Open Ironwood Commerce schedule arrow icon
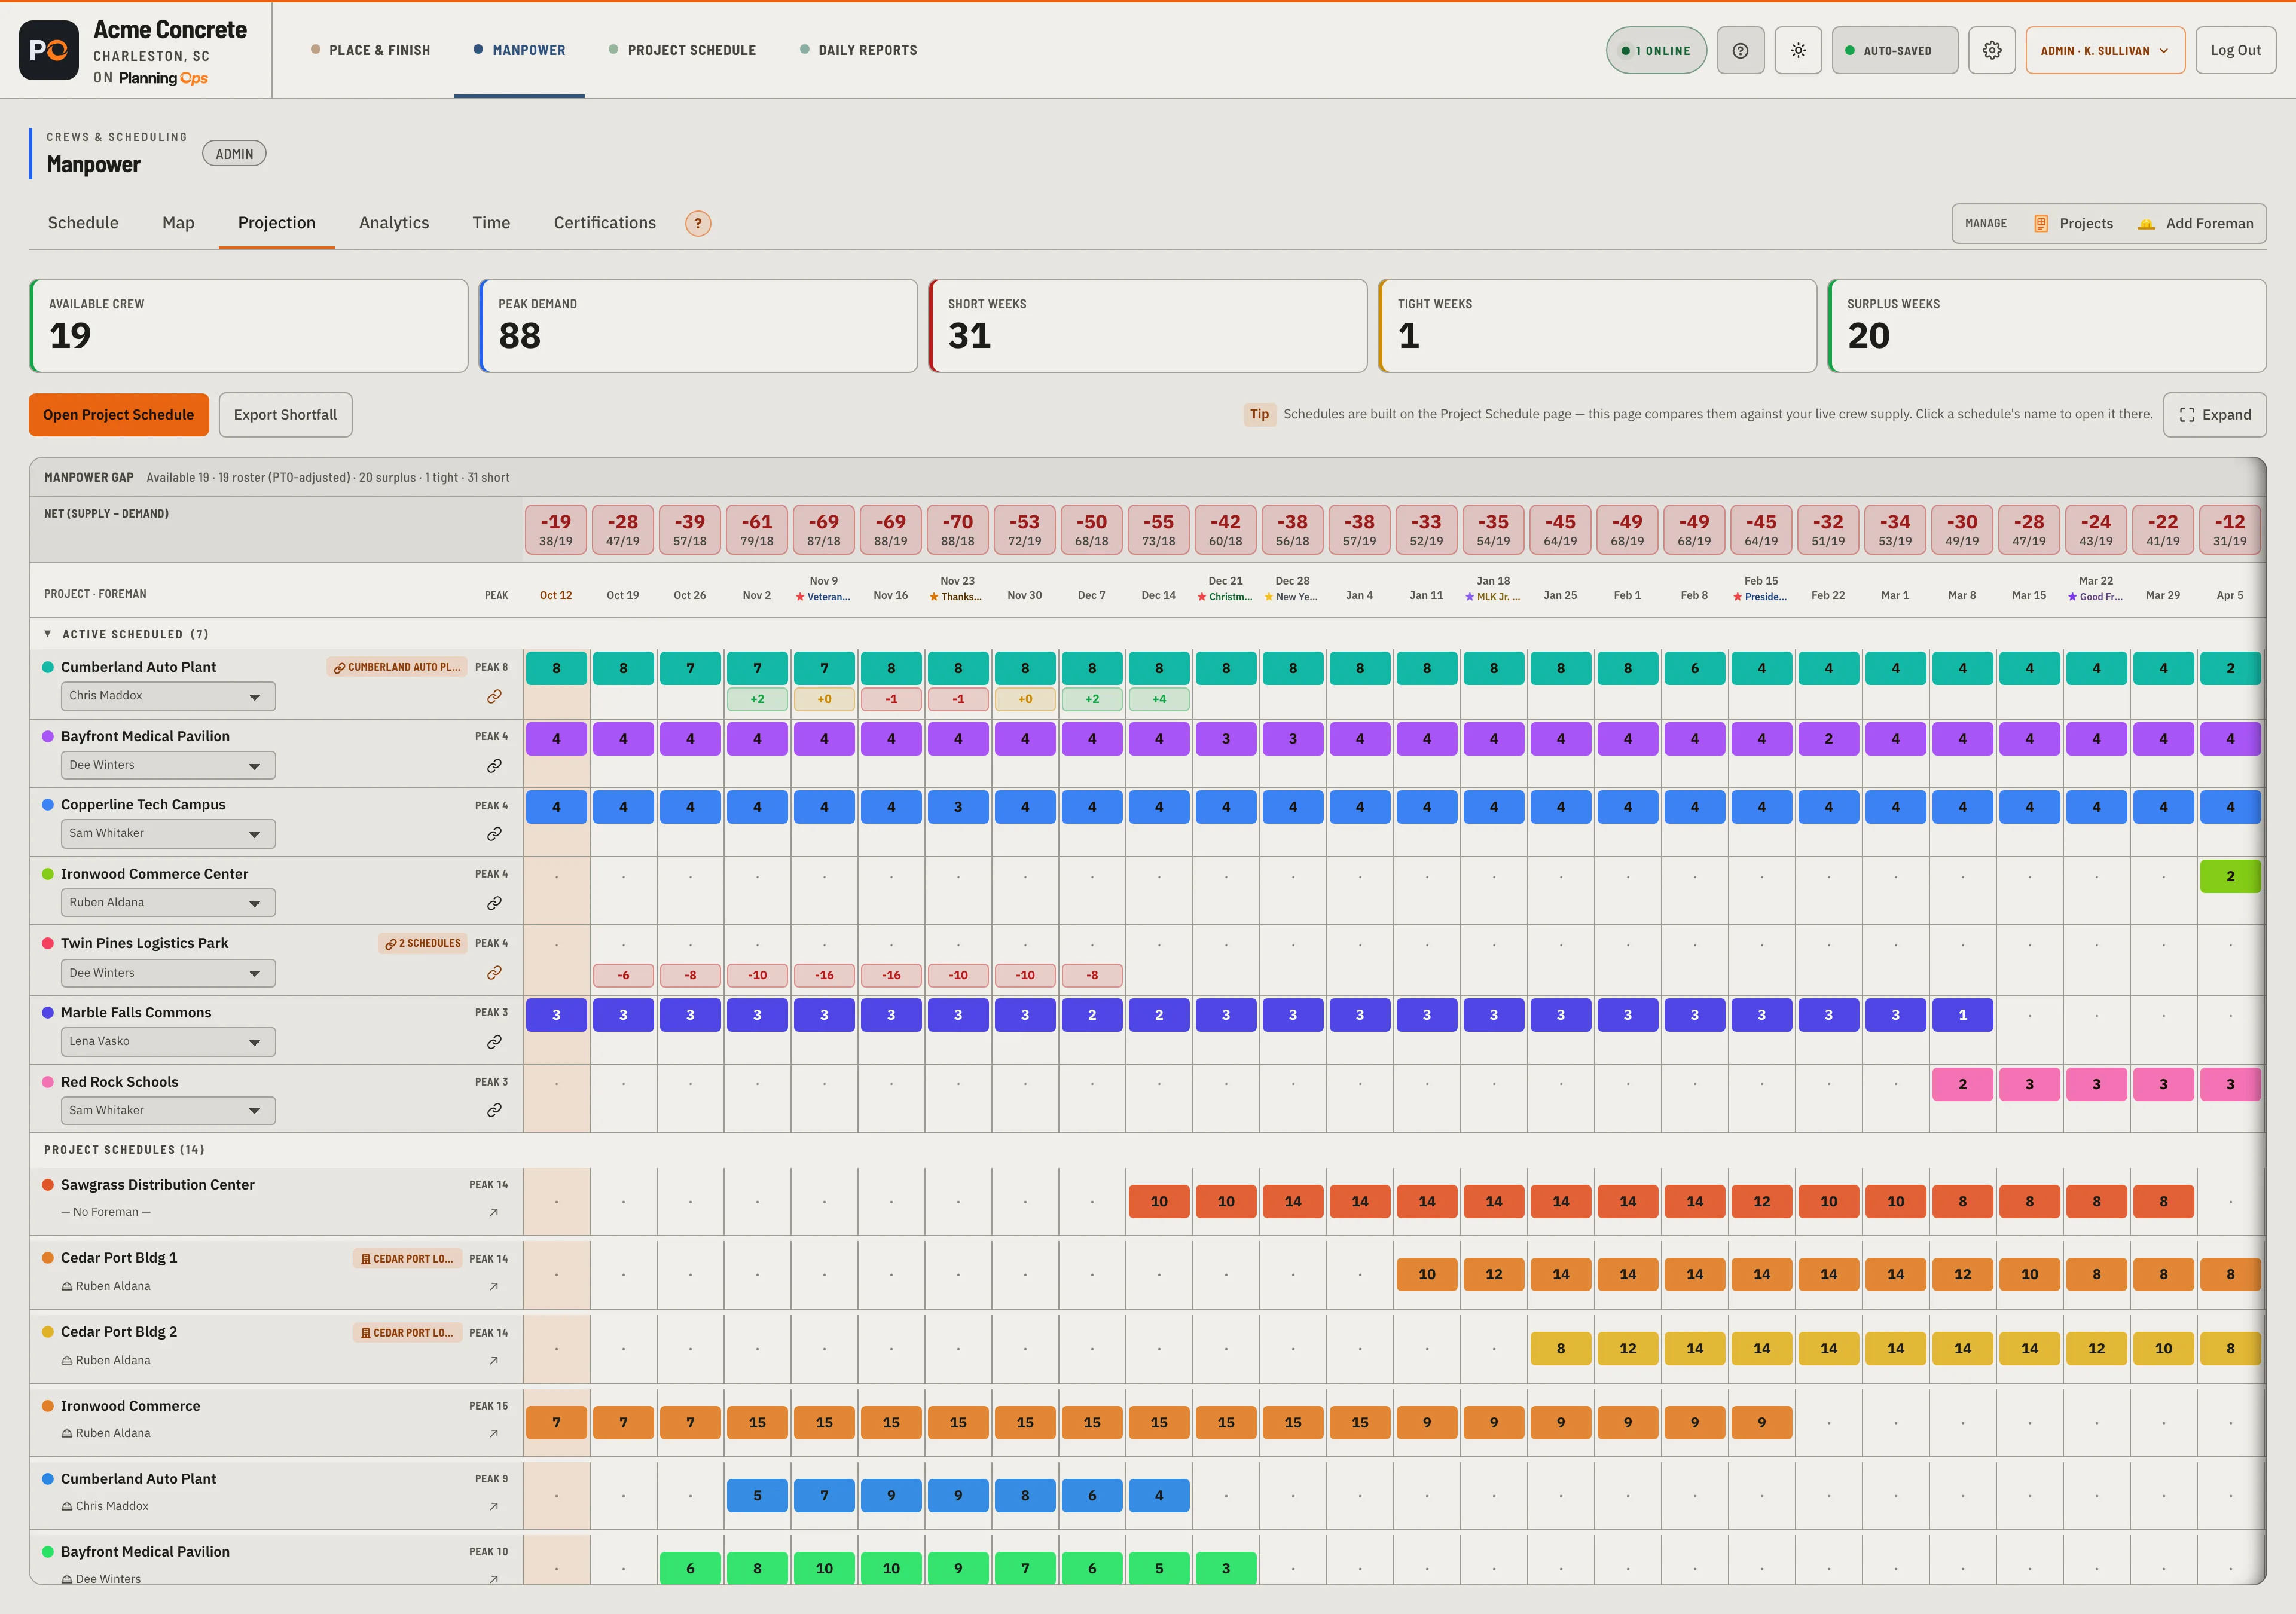The width and height of the screenshot is (2296, 1614). [494, 1433]
